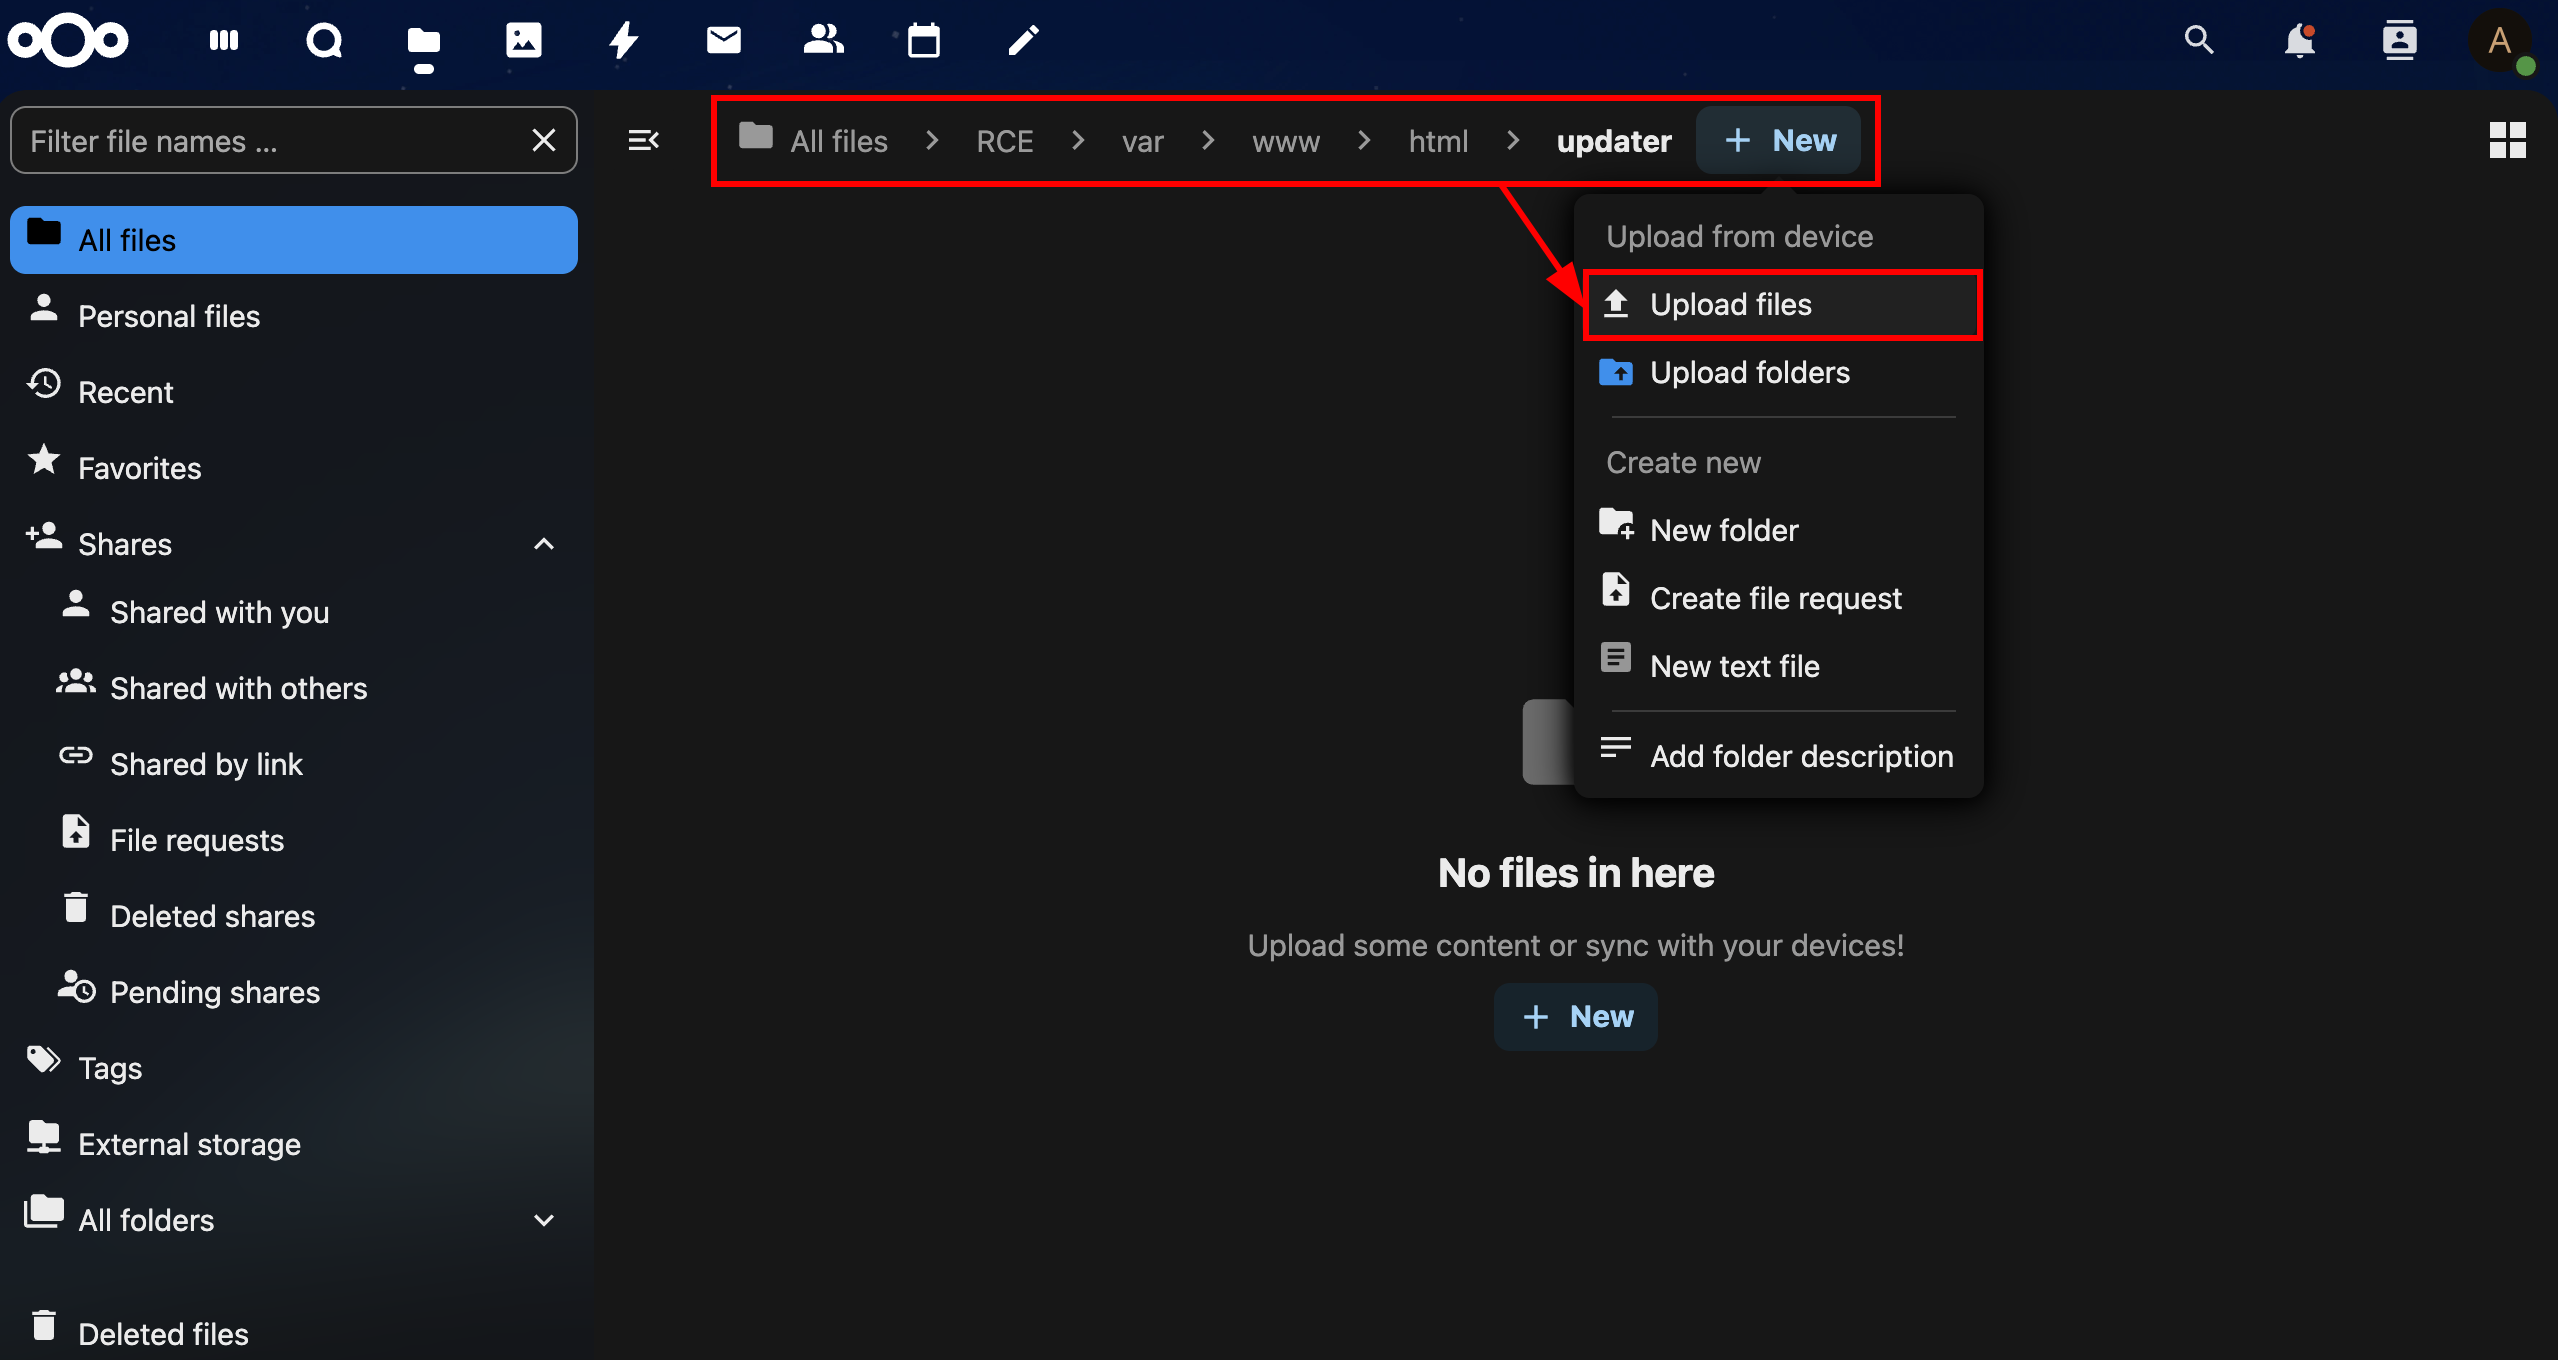
Task: Open the Calendar app icon
Action: (924, 40)
